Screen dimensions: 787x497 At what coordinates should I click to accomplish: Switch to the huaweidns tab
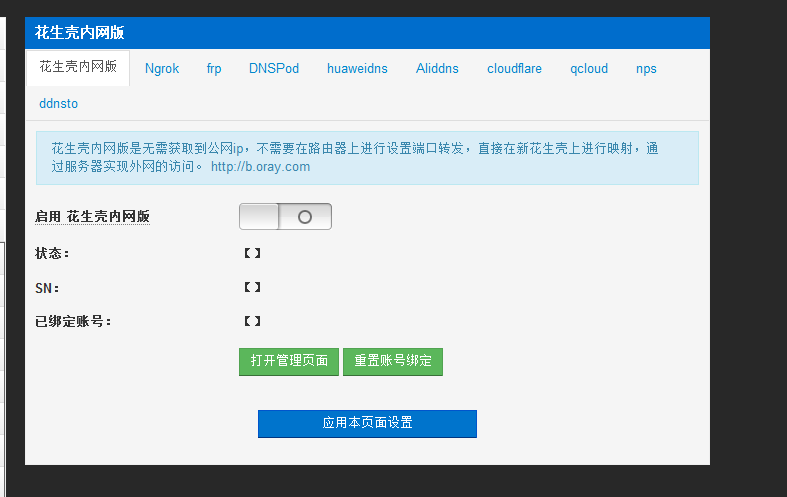pyautogui.click(x=357, y=68)
